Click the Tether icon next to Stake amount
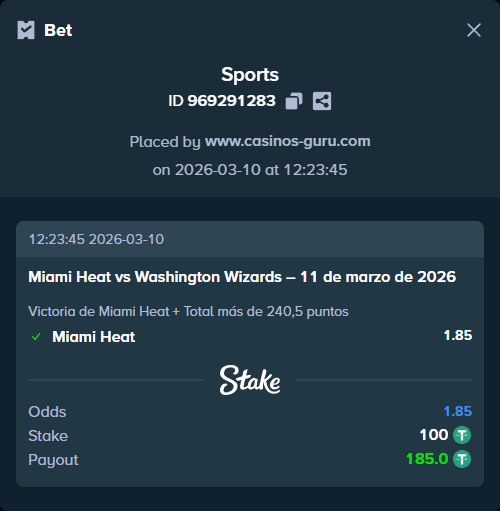 pyautogui.click(x=462, y=435)
